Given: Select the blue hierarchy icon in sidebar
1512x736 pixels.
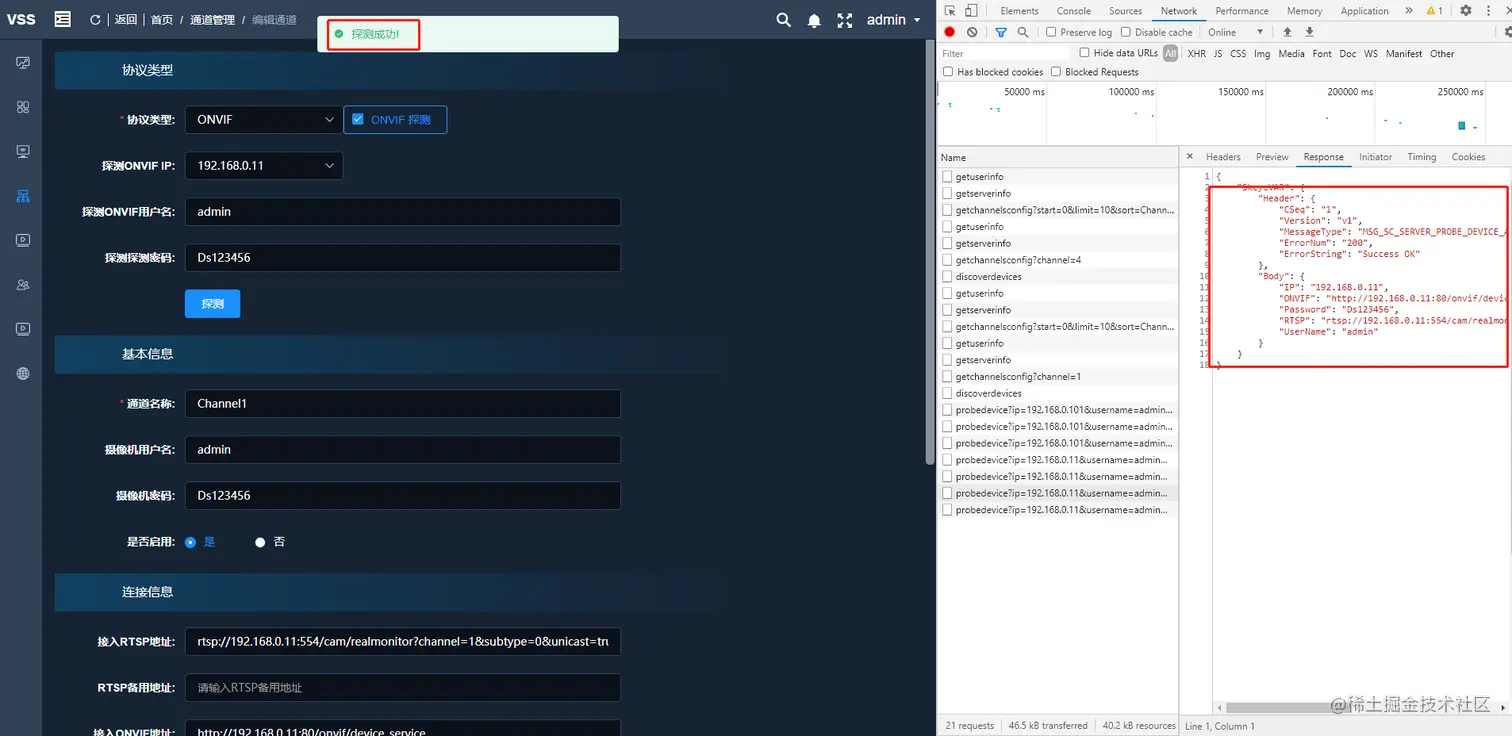Looking at the screenshot, I should pyautogui.click(x=23, y=196).
